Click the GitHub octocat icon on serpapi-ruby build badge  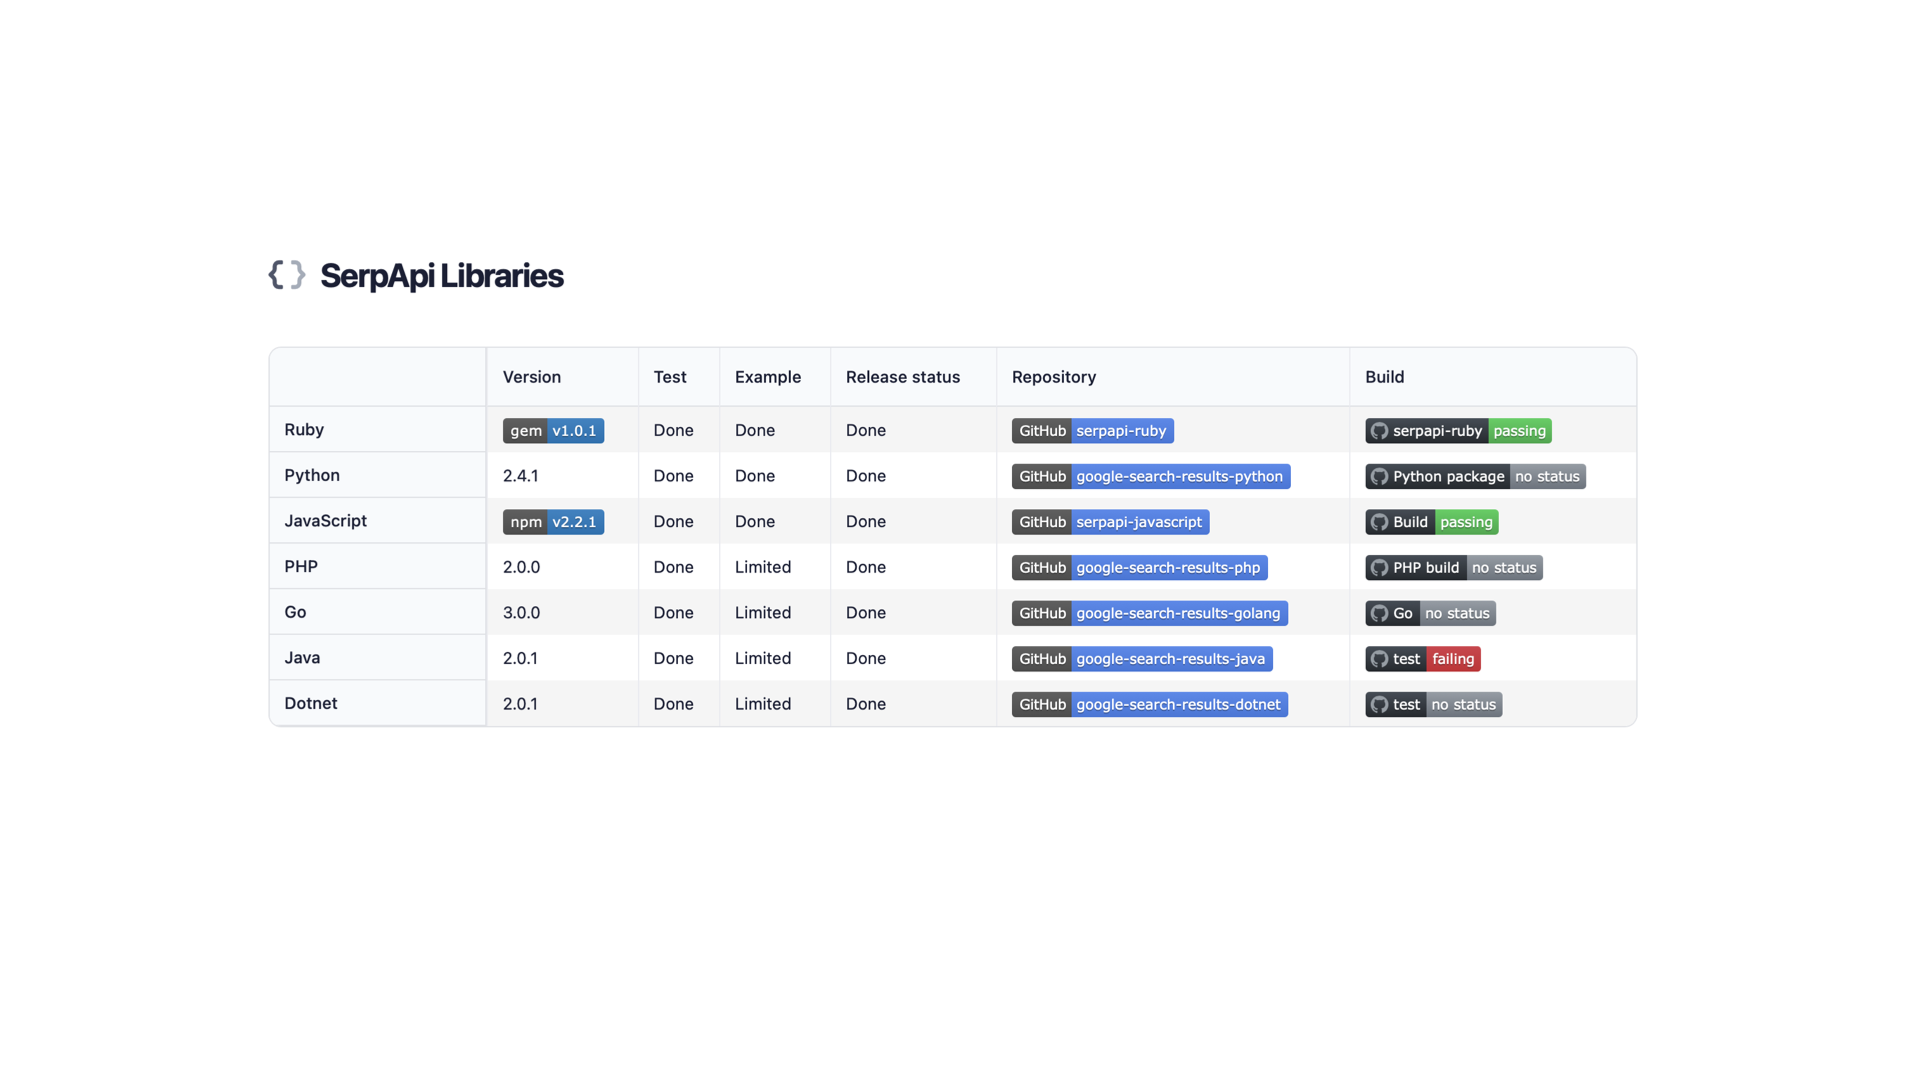[x=1379, y=431]
